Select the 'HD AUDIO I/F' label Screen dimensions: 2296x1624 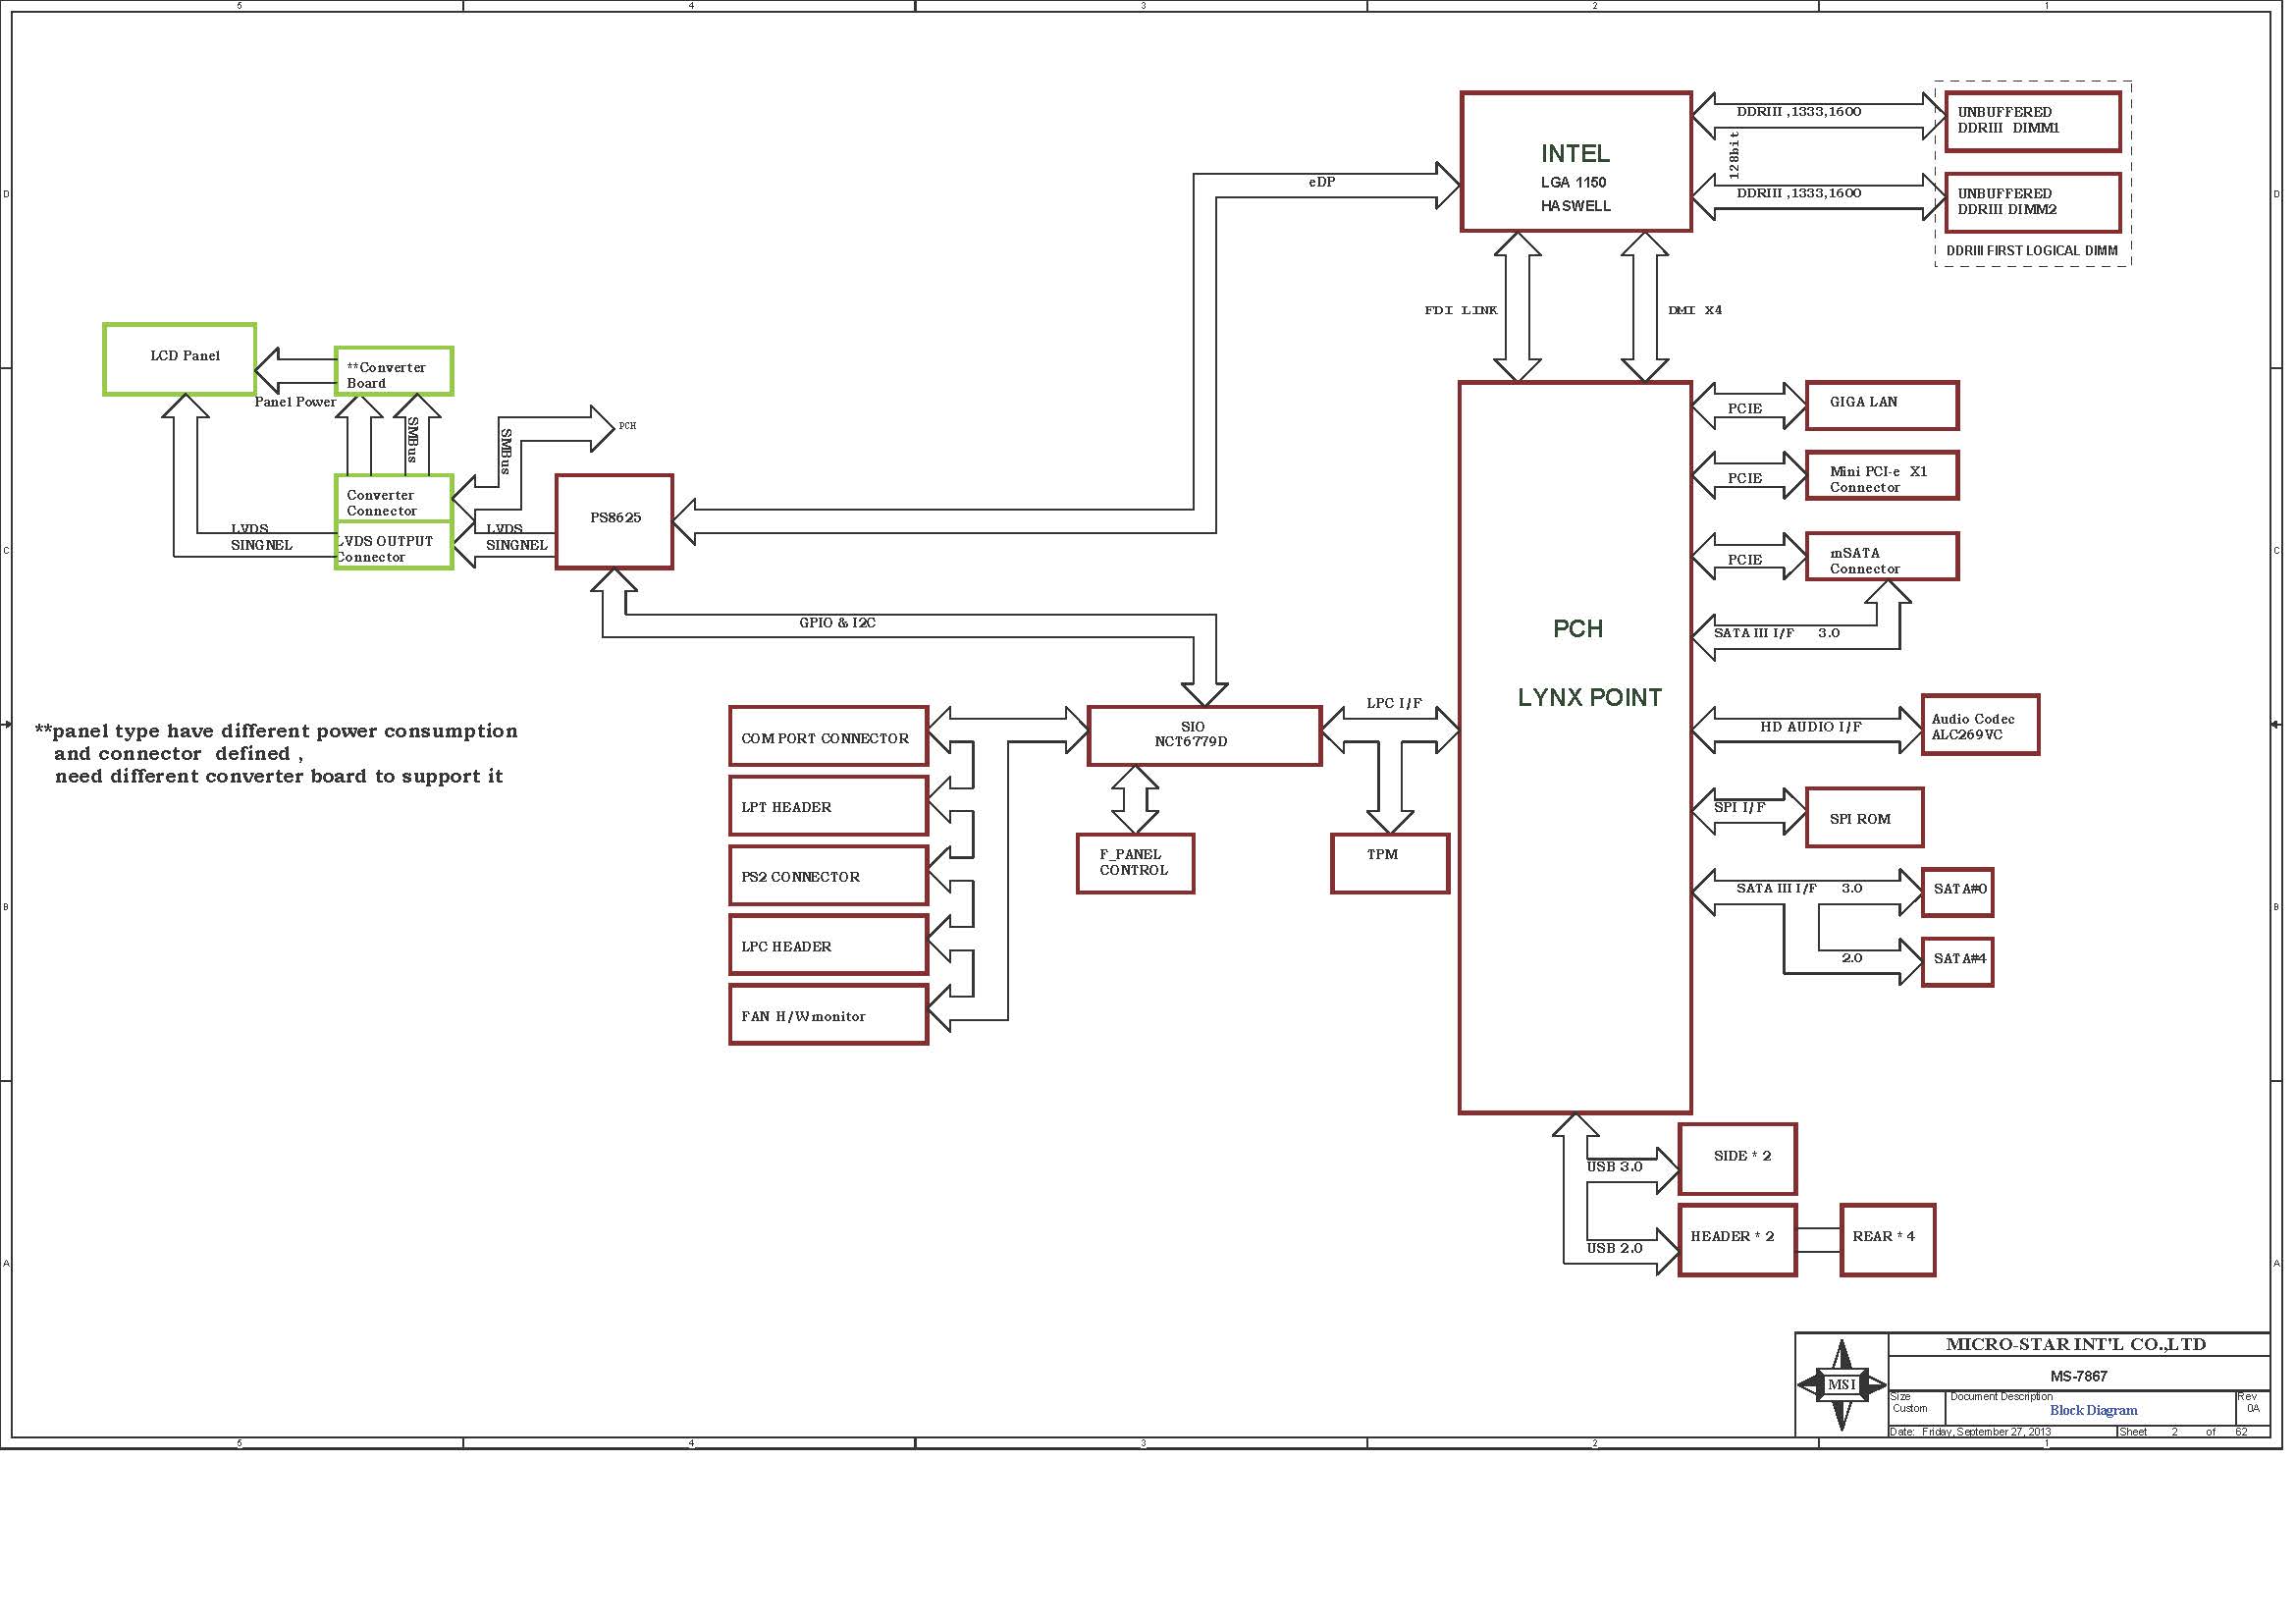pyautogui.click(x=1811, y=727)
